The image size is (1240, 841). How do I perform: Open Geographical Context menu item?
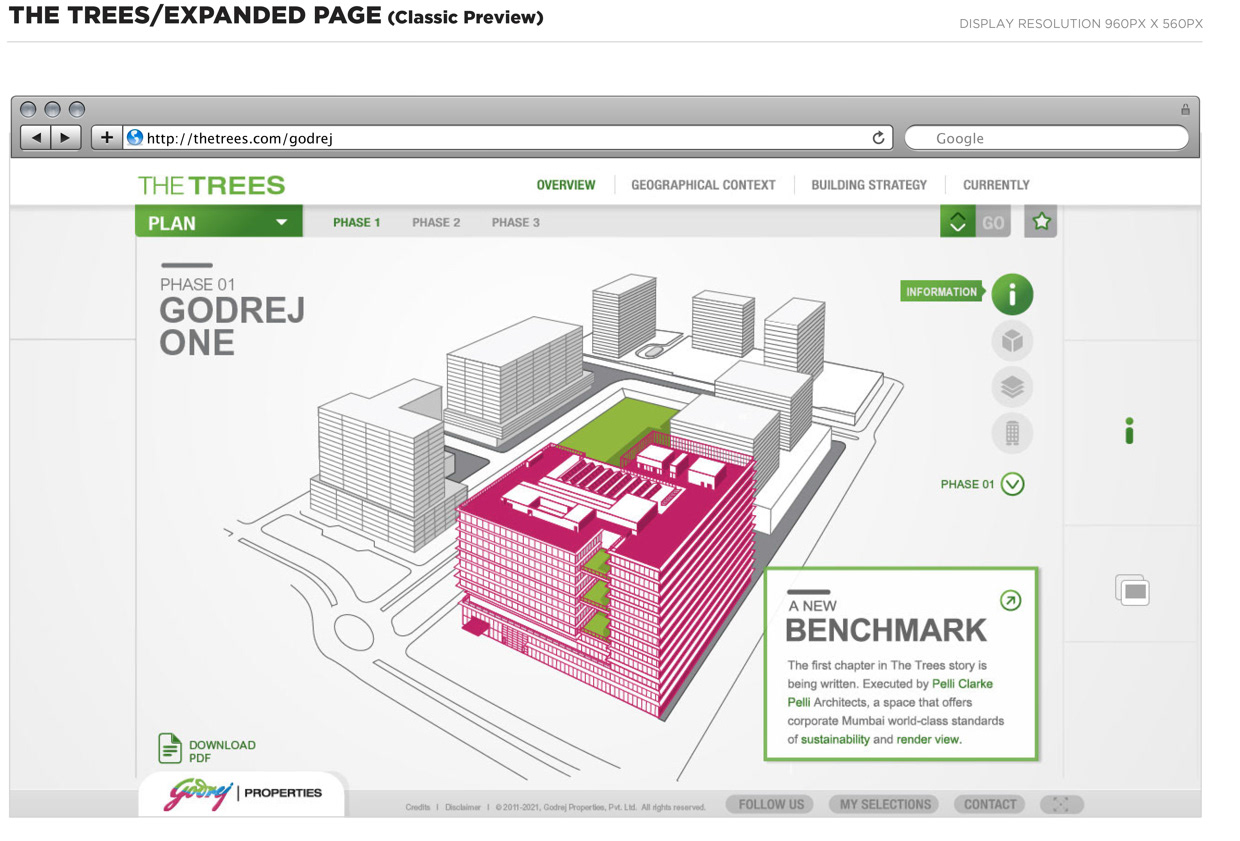(703, 185)
